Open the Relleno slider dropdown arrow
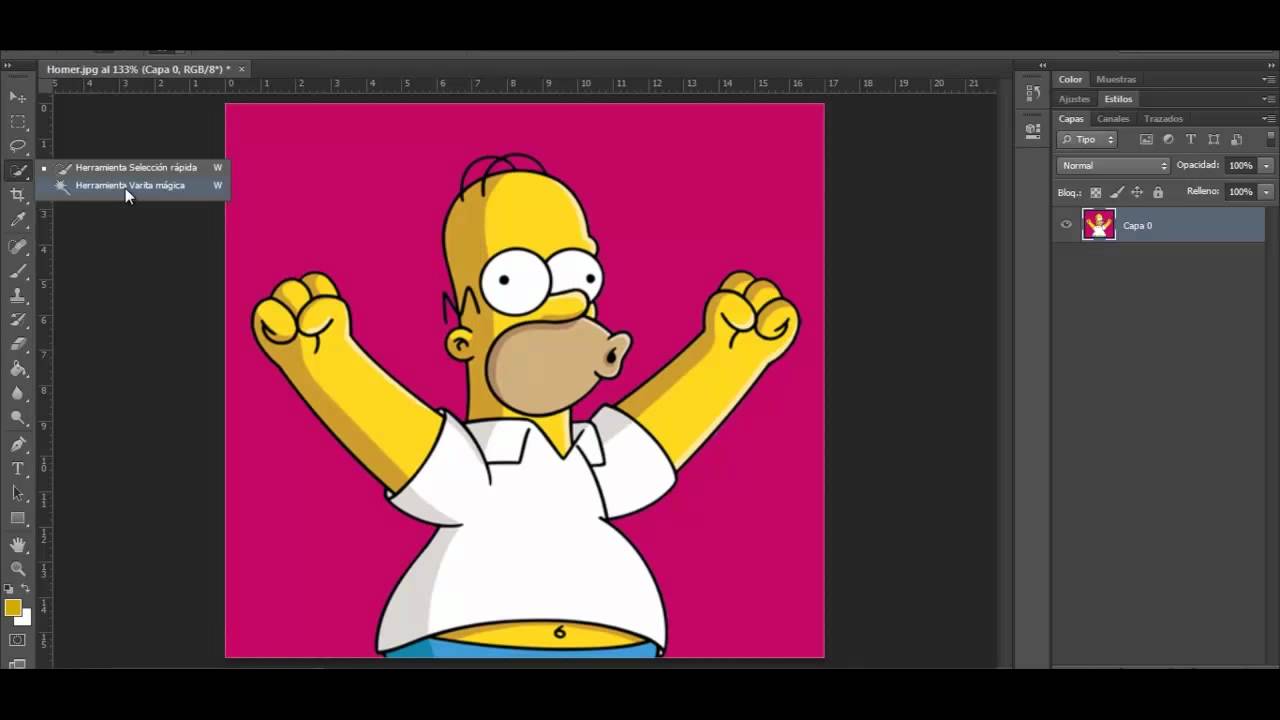 [1266, 191]
